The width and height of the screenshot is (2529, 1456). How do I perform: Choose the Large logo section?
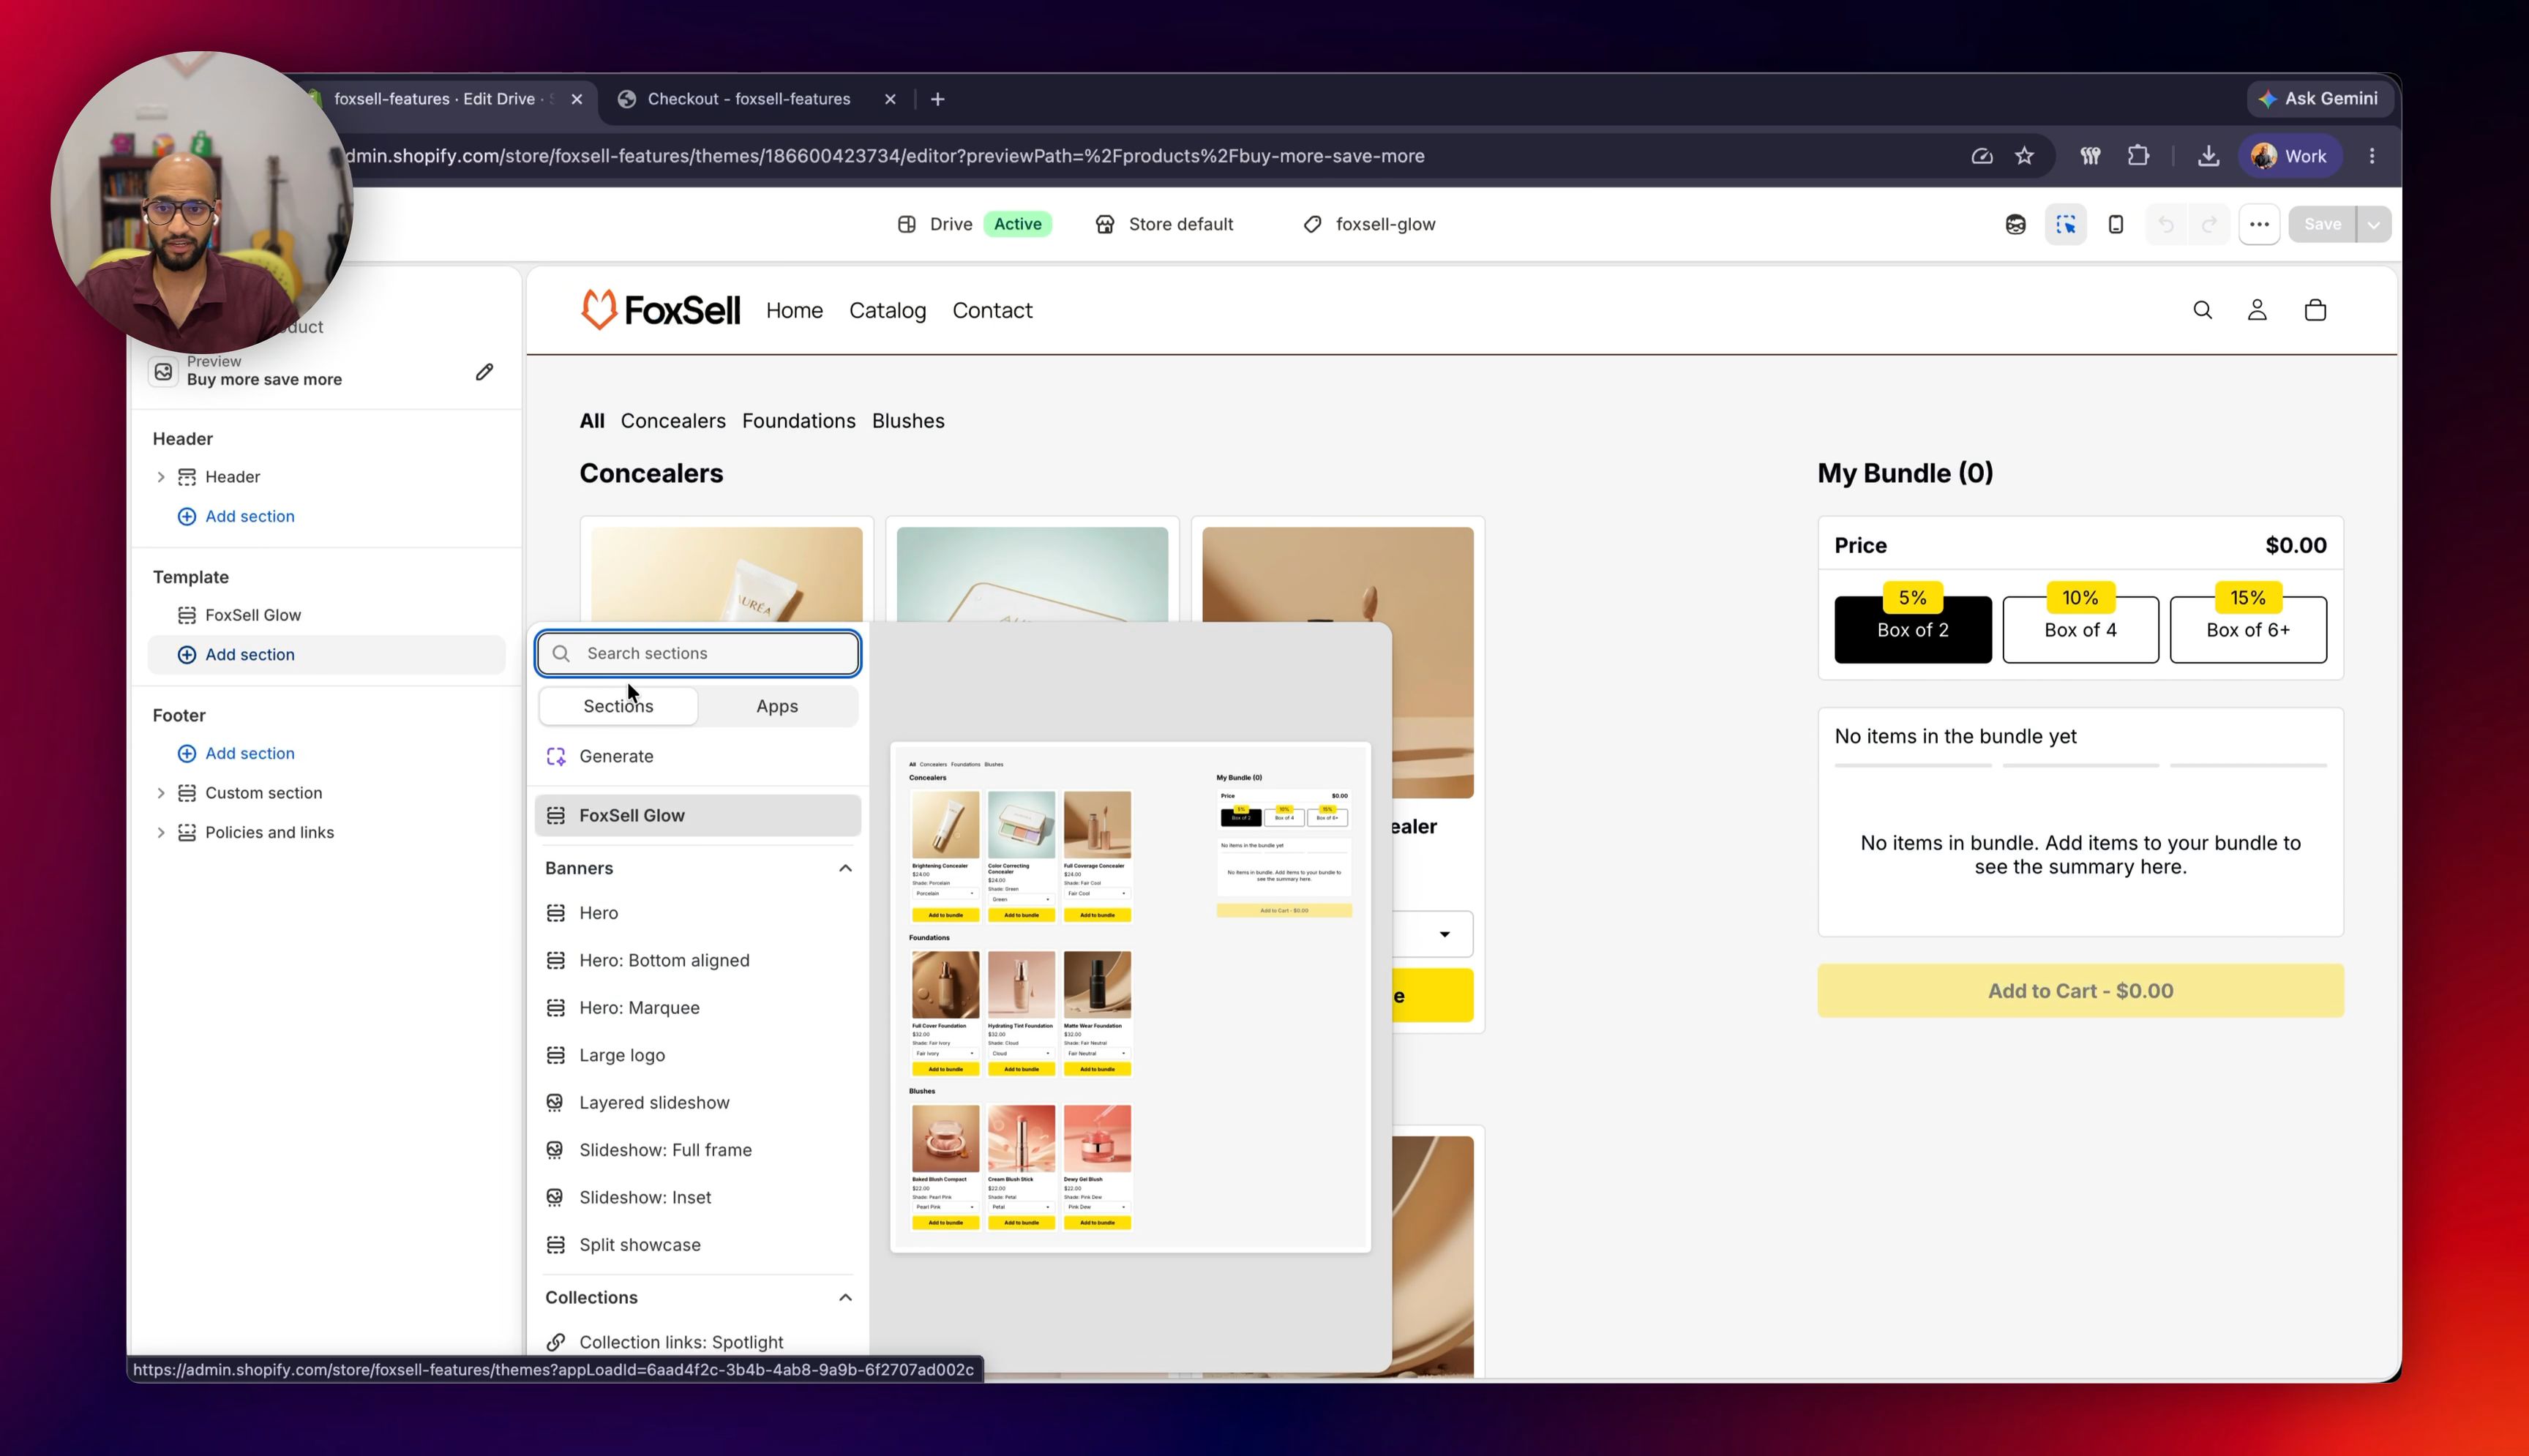pyautogui.click(x=698, y=1055)
